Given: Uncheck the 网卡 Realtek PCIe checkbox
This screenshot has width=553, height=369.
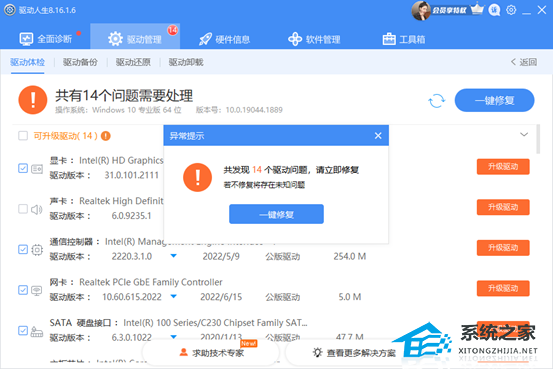Looking at the screenshot, I should tap(23, 290).
